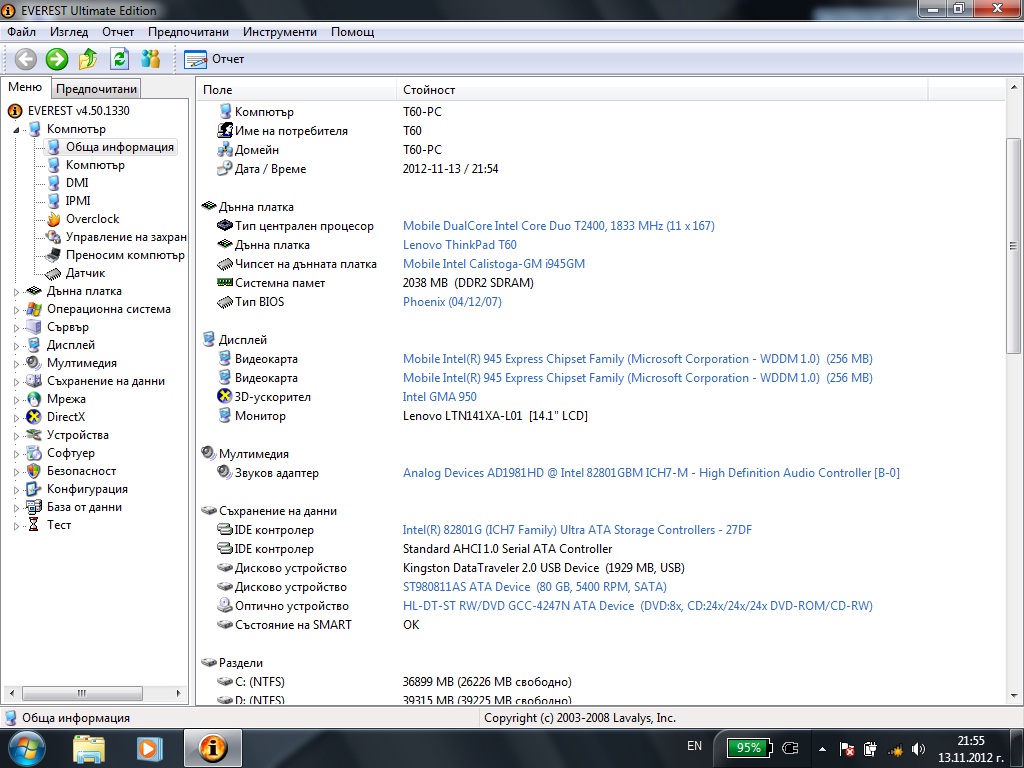Go up one level with folder arrow icon

coord(88,59)
